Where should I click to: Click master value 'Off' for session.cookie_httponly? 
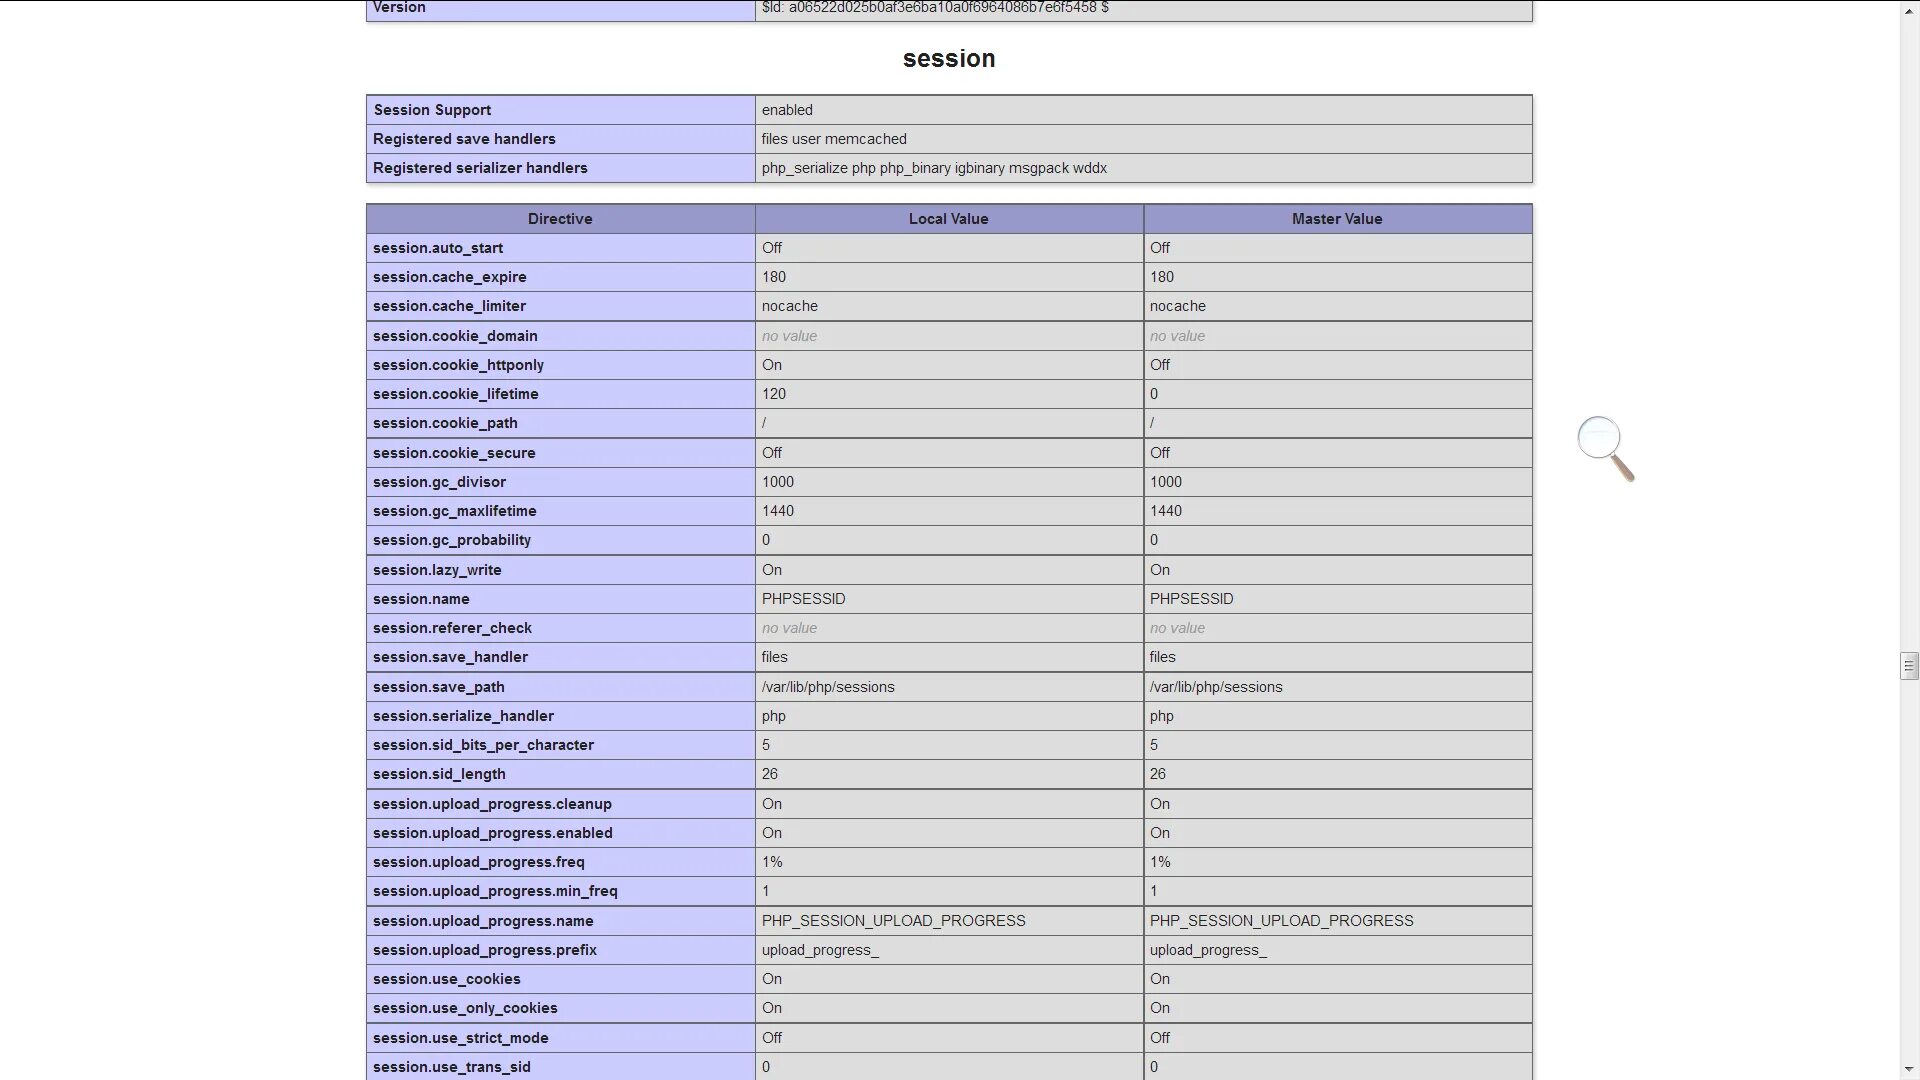(1159, 365)
